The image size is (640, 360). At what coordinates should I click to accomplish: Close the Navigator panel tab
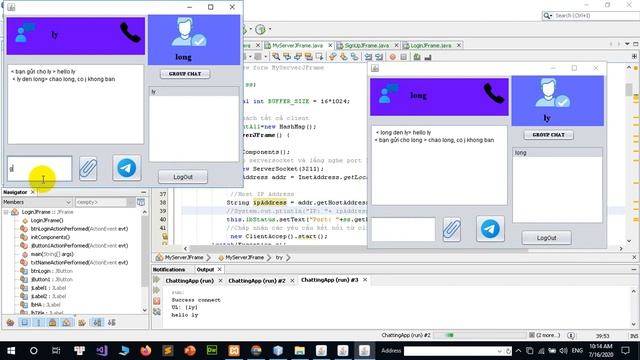[x=33, y=192]
